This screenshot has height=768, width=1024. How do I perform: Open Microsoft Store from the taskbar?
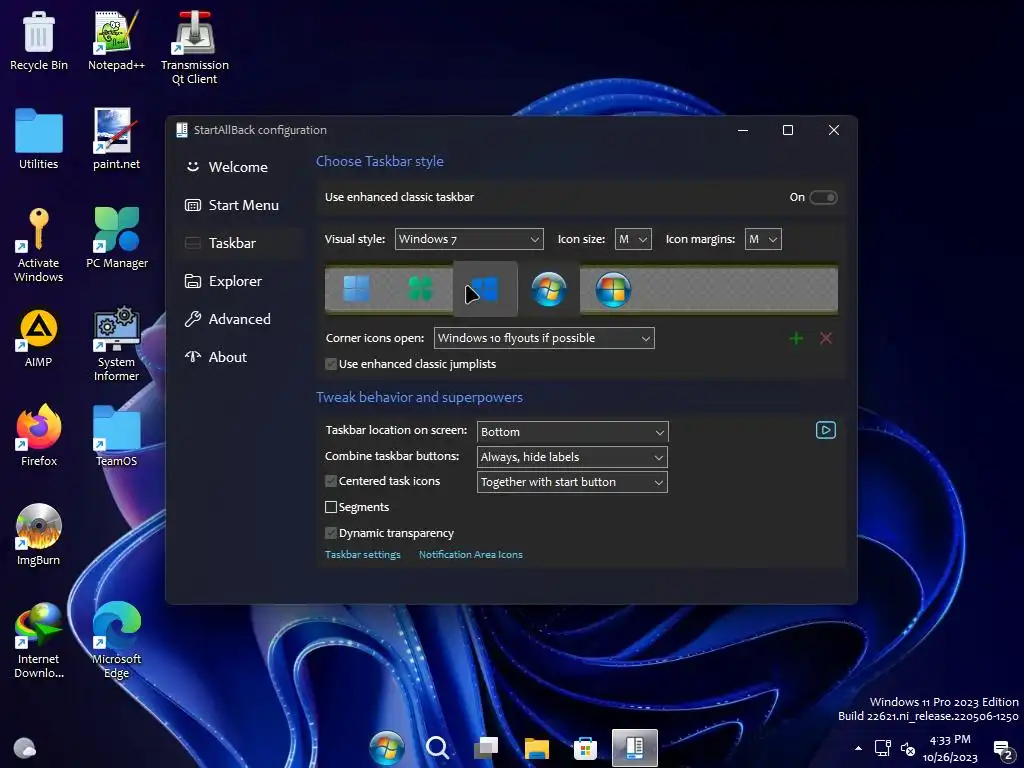tap(585, 748)
